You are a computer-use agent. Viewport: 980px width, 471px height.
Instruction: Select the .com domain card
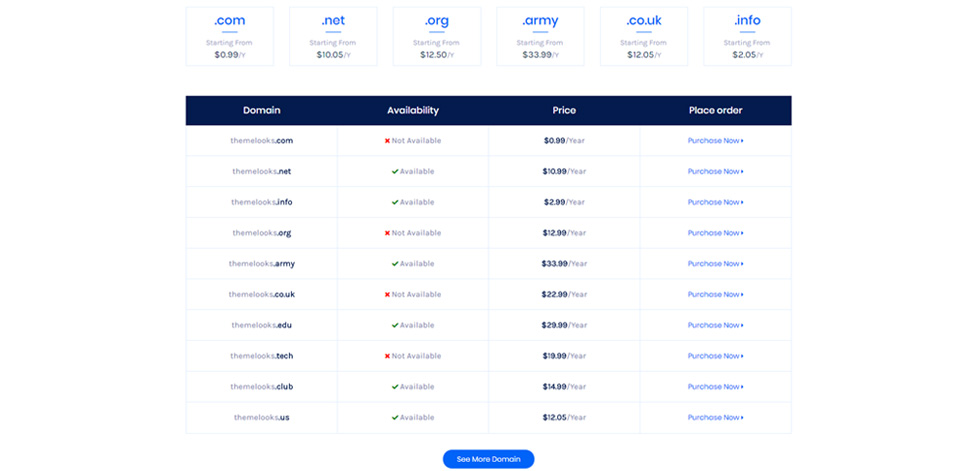click(x=229, y=36)
